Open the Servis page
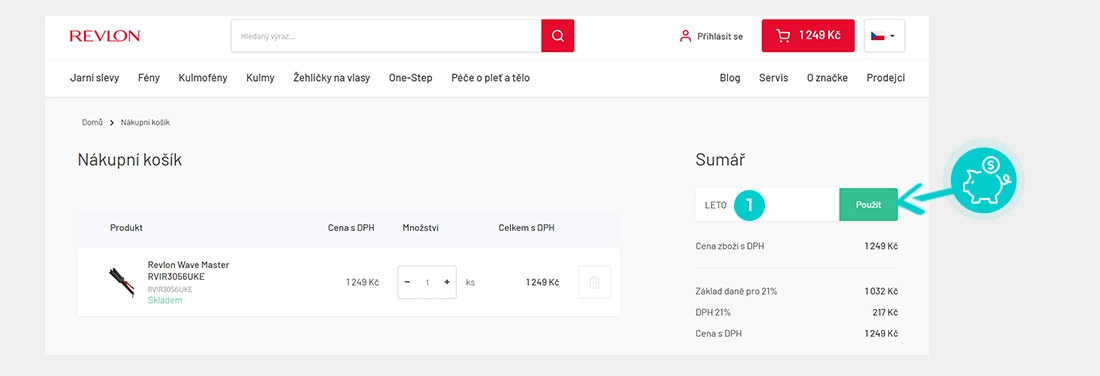The width and height of the screenshot is (1100, 376). (773, 78)
